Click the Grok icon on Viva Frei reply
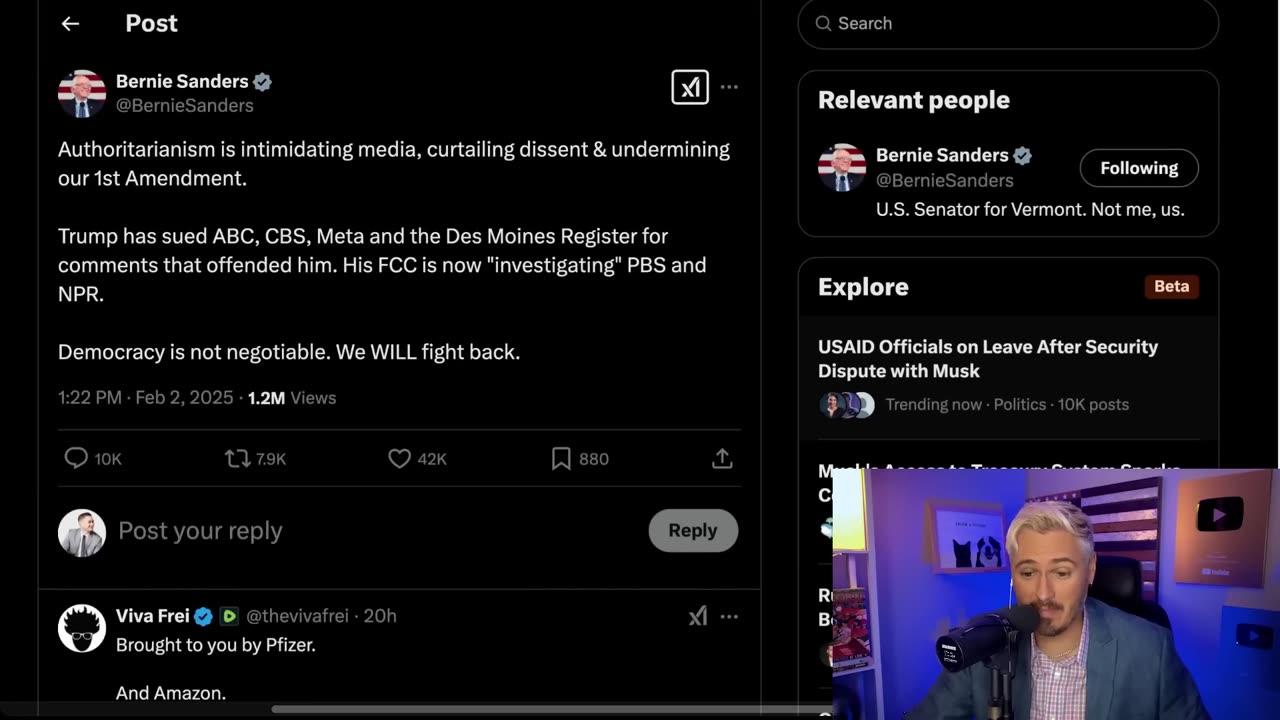The height and width of the screenshot is (720, 1280). point(698,616)
